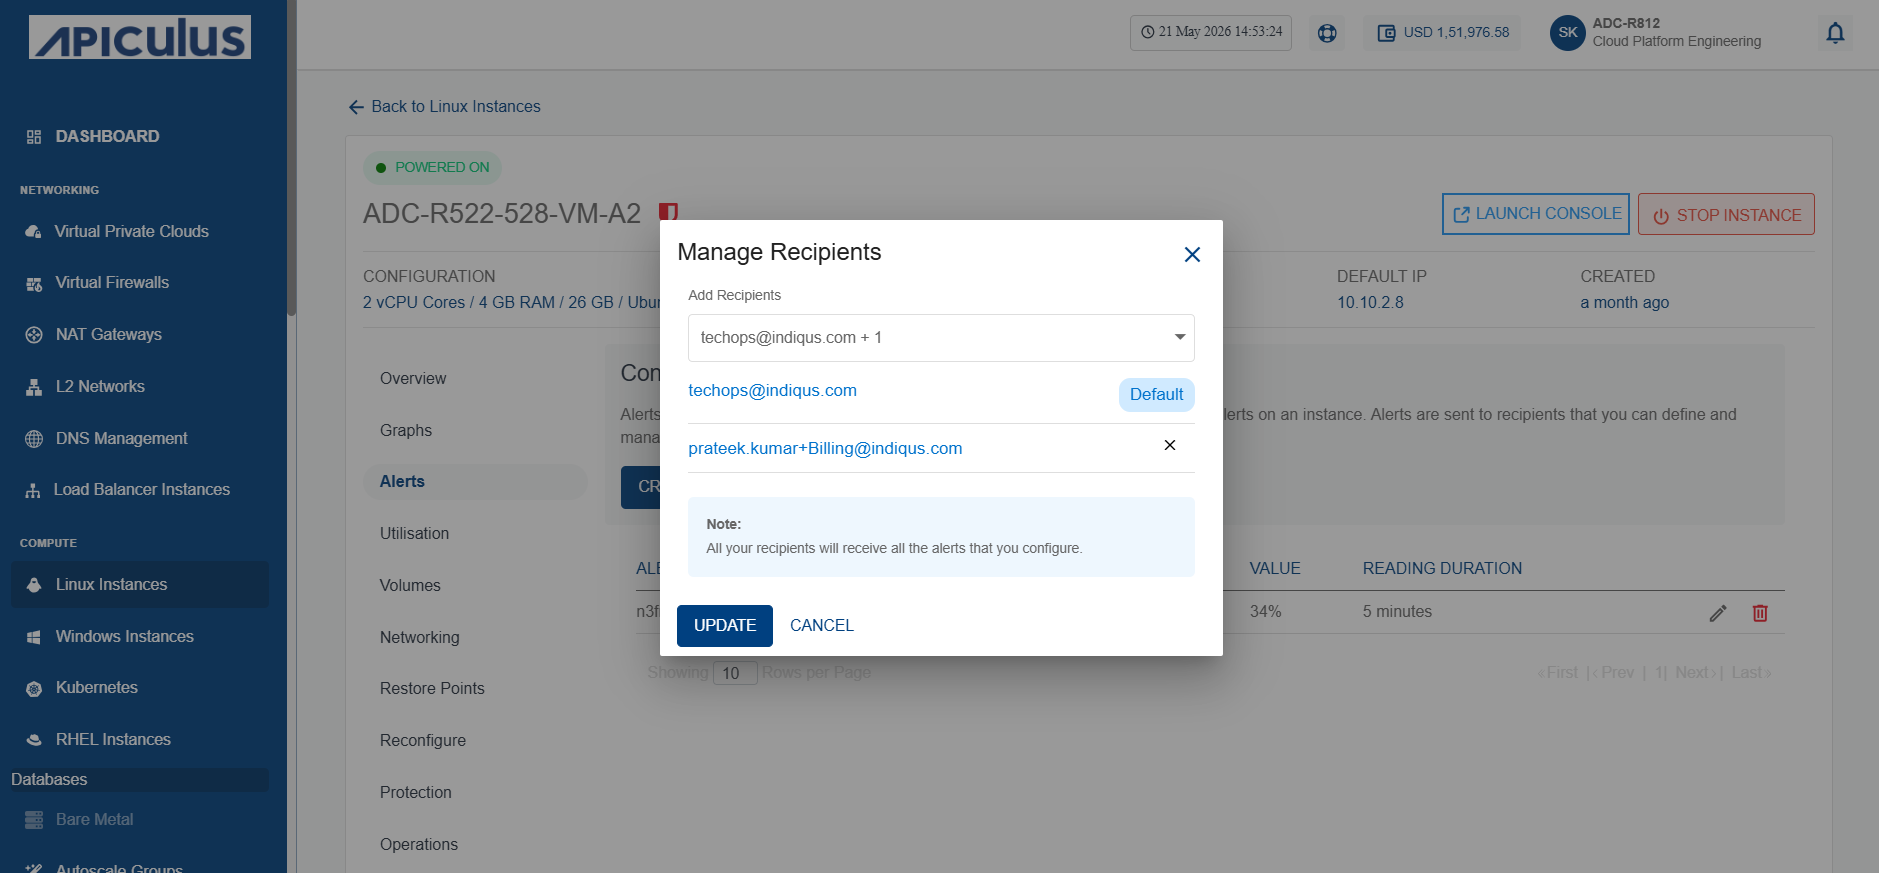Click techops@indiqus.com recipient link
The height and width of the screenshot is (873, 1879).
click(772, 390)
